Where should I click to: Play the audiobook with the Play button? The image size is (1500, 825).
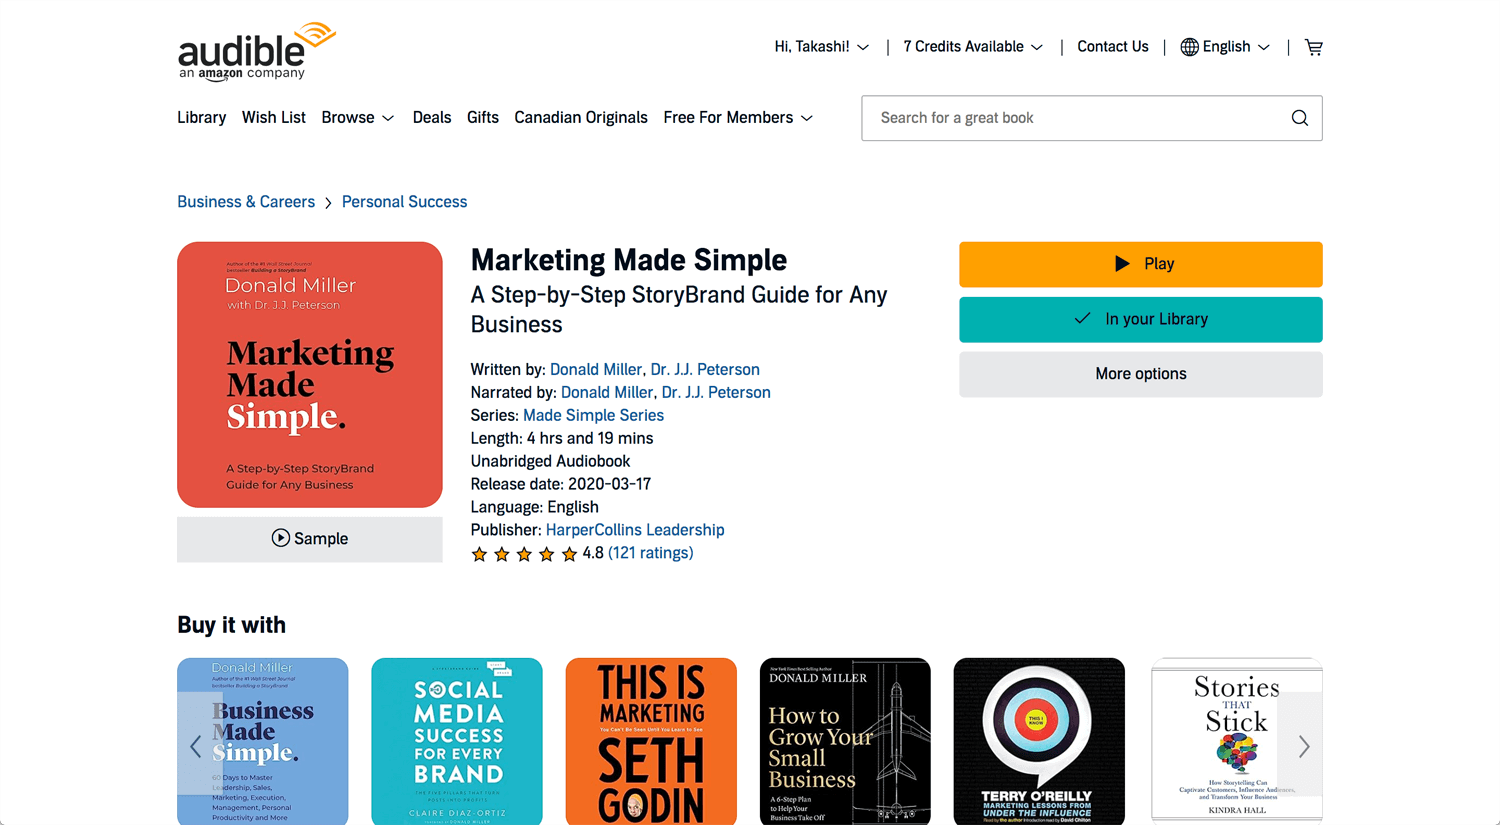point(1141,264)
